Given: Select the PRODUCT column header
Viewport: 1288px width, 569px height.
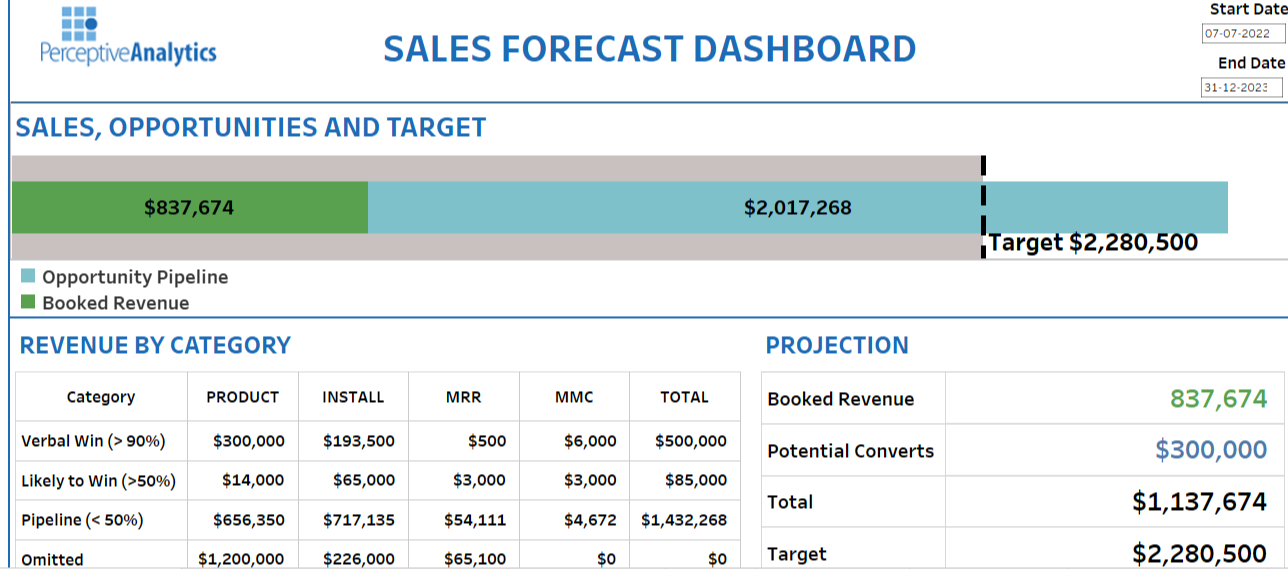Looking at the screenshot, I should pos(242,397).
